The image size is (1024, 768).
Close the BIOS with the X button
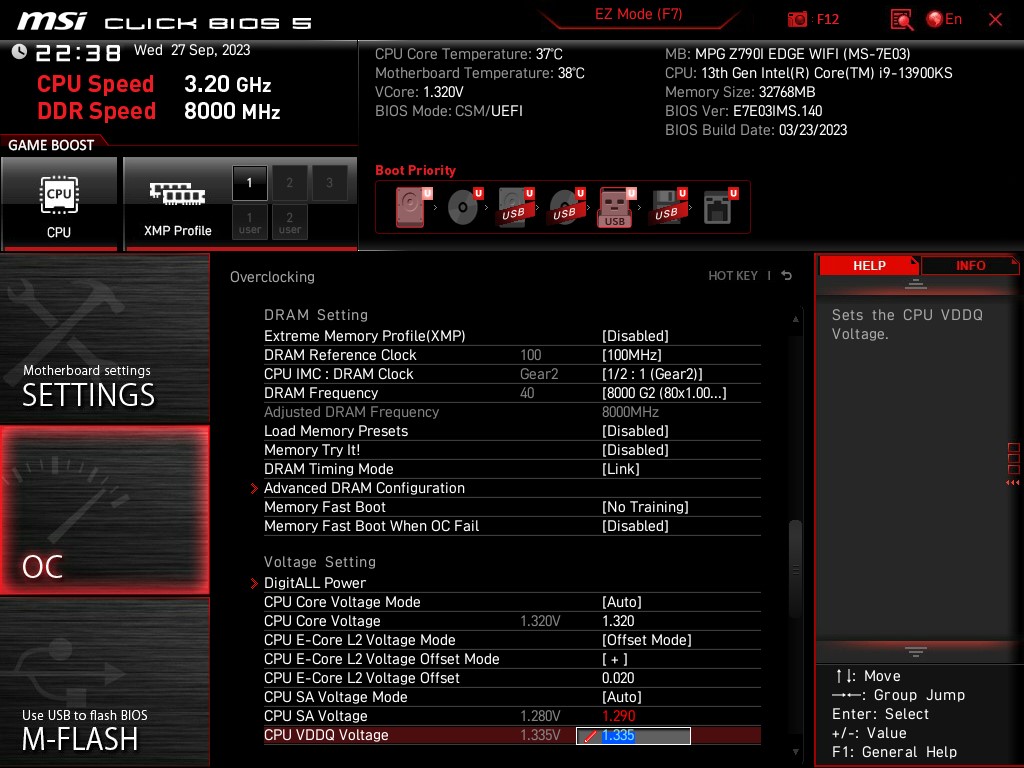coord(995,20)
